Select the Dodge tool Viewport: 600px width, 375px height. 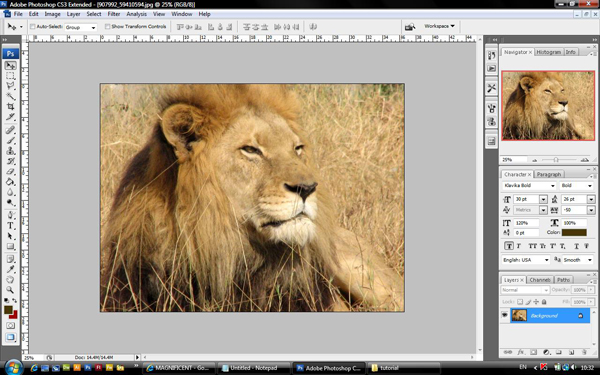click(x=10, y=202)
